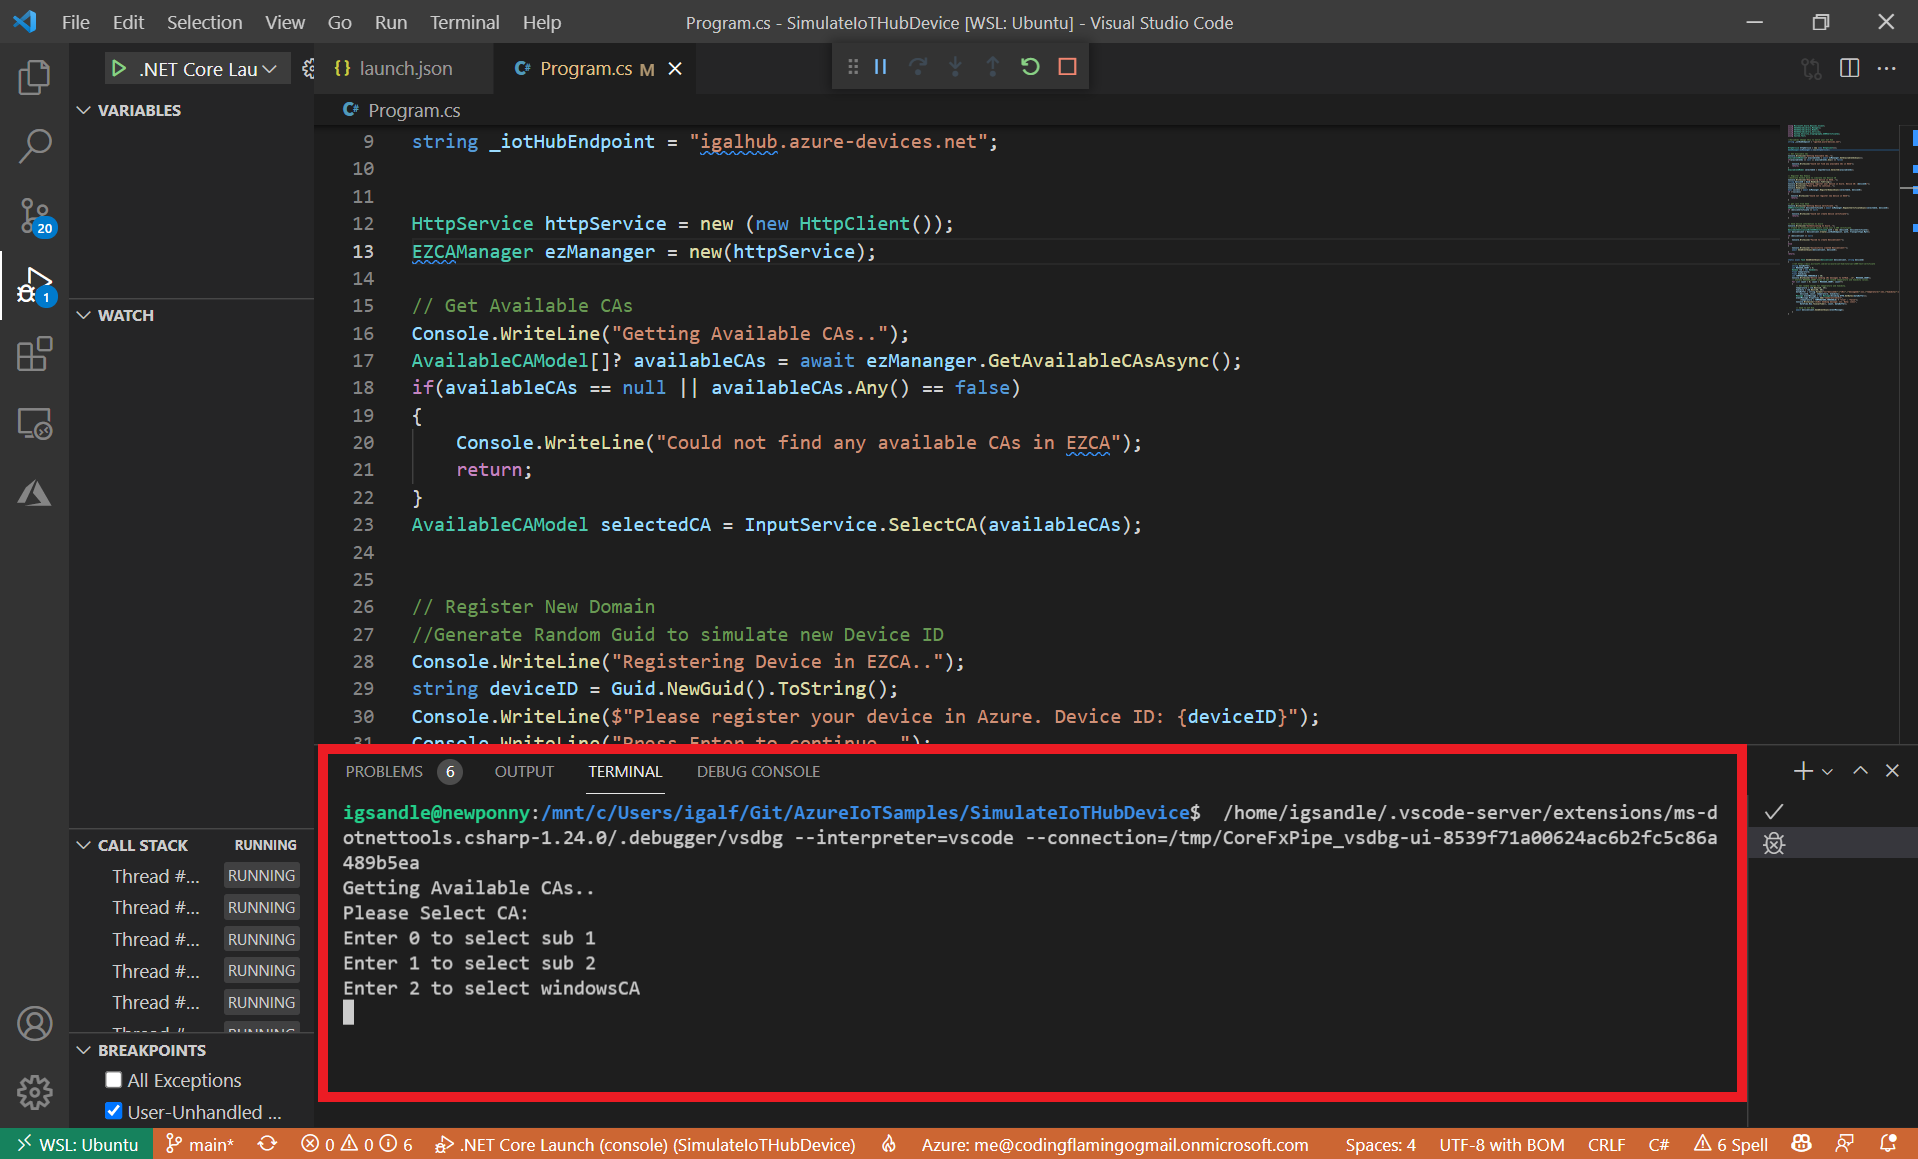Open the Search view in activity bar
1918x1159 pixels.
tap(34, 146)
